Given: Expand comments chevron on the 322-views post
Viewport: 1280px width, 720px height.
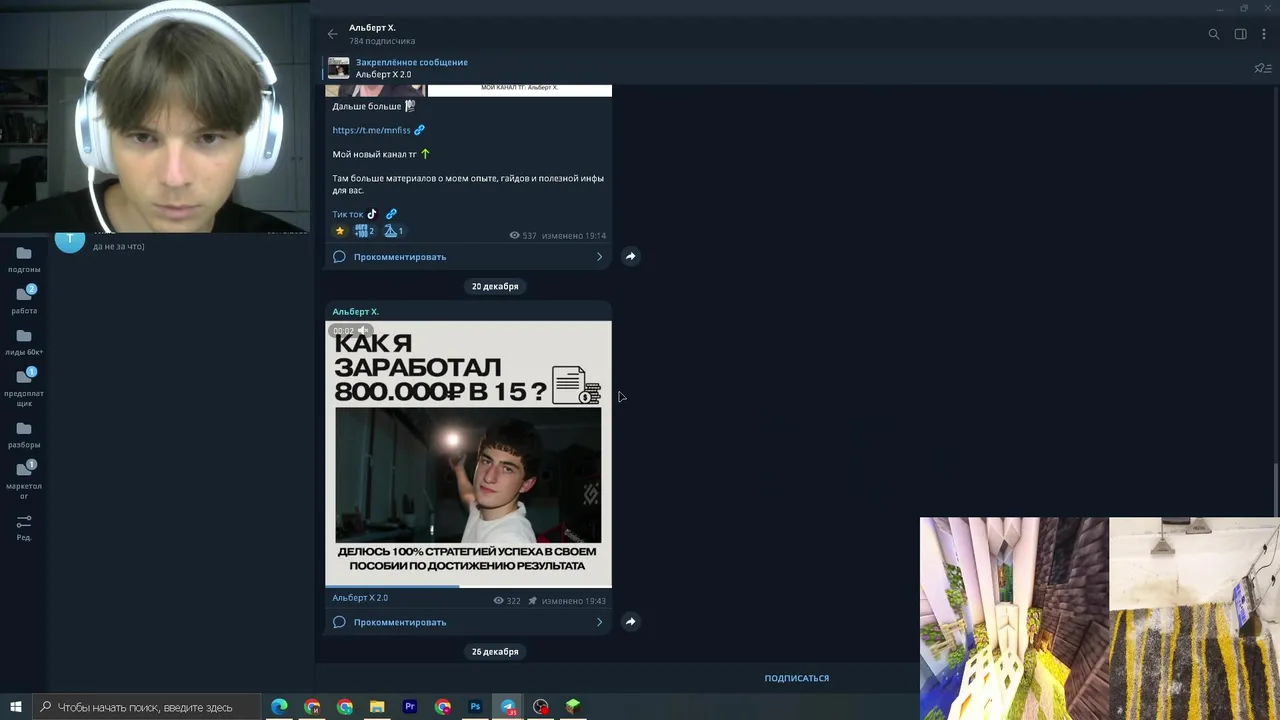Looking at the screenshot, I should 599,622.
